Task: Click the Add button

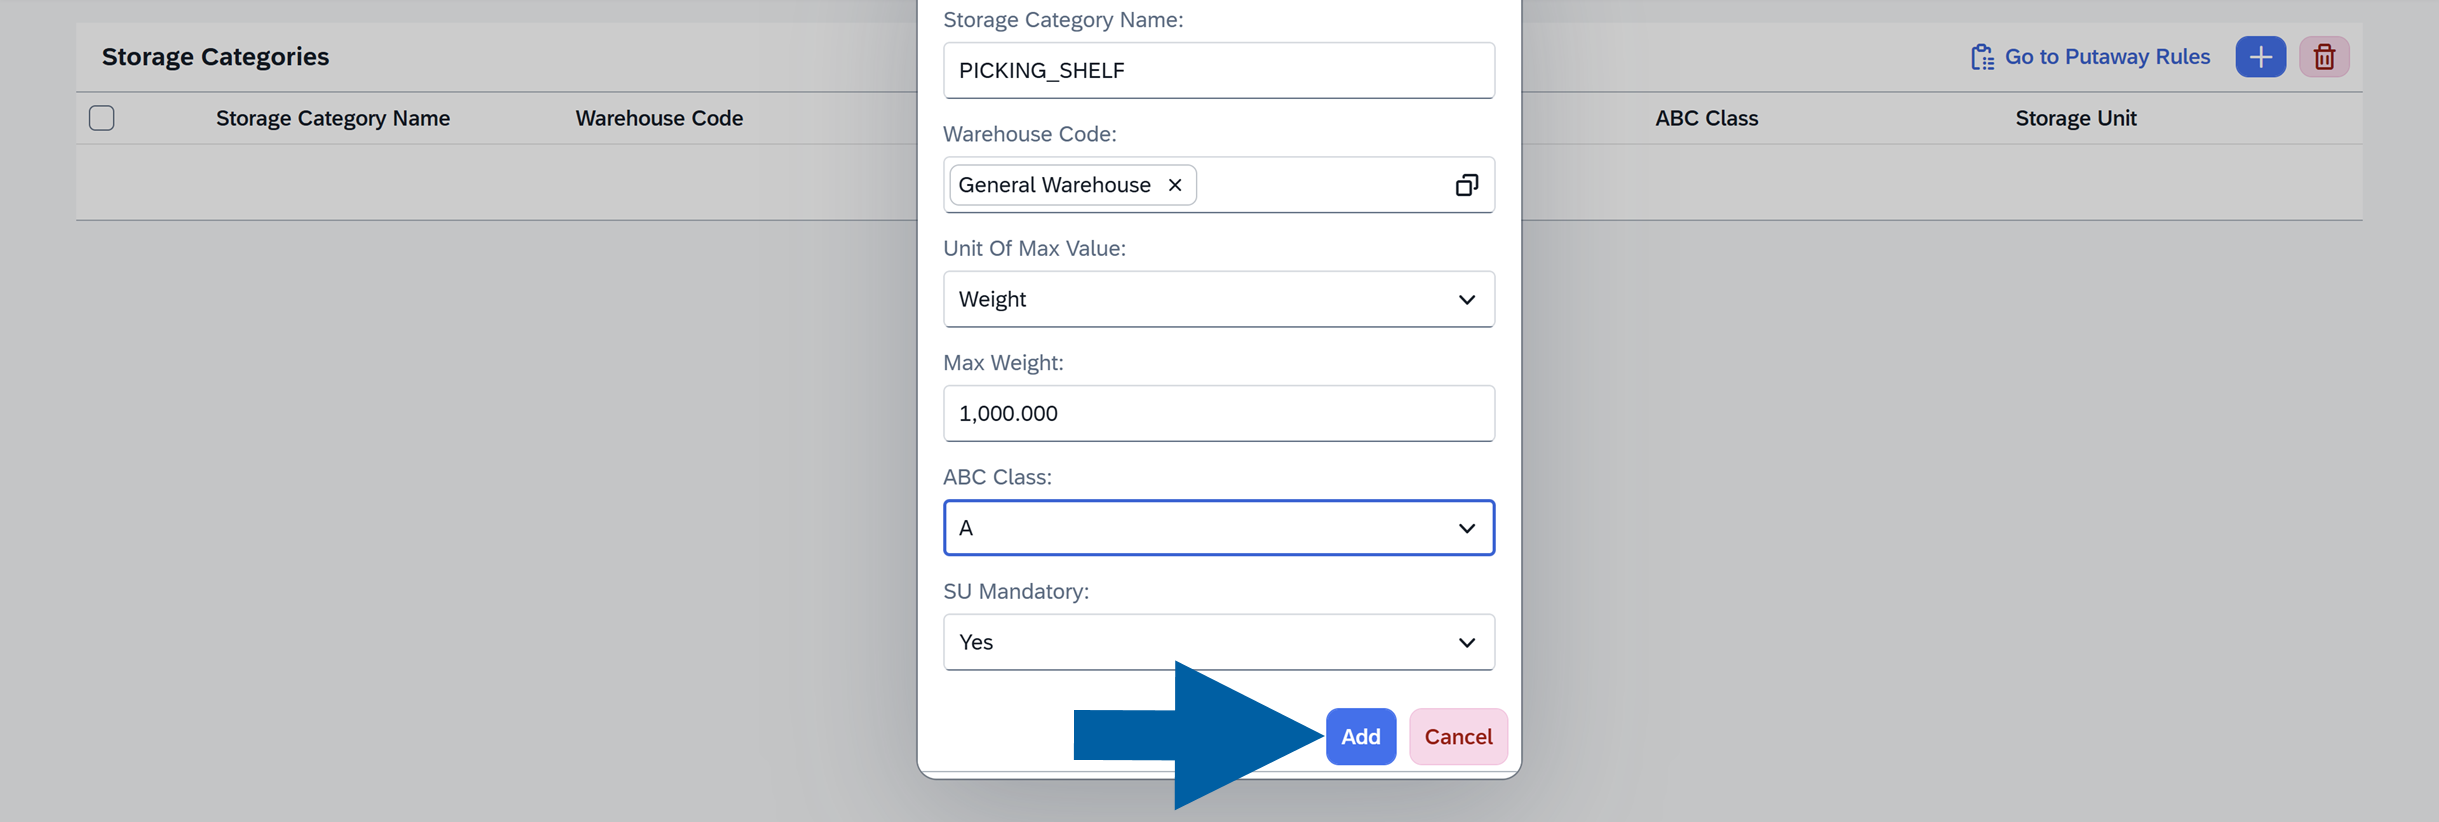Action: pos(1360,737)
